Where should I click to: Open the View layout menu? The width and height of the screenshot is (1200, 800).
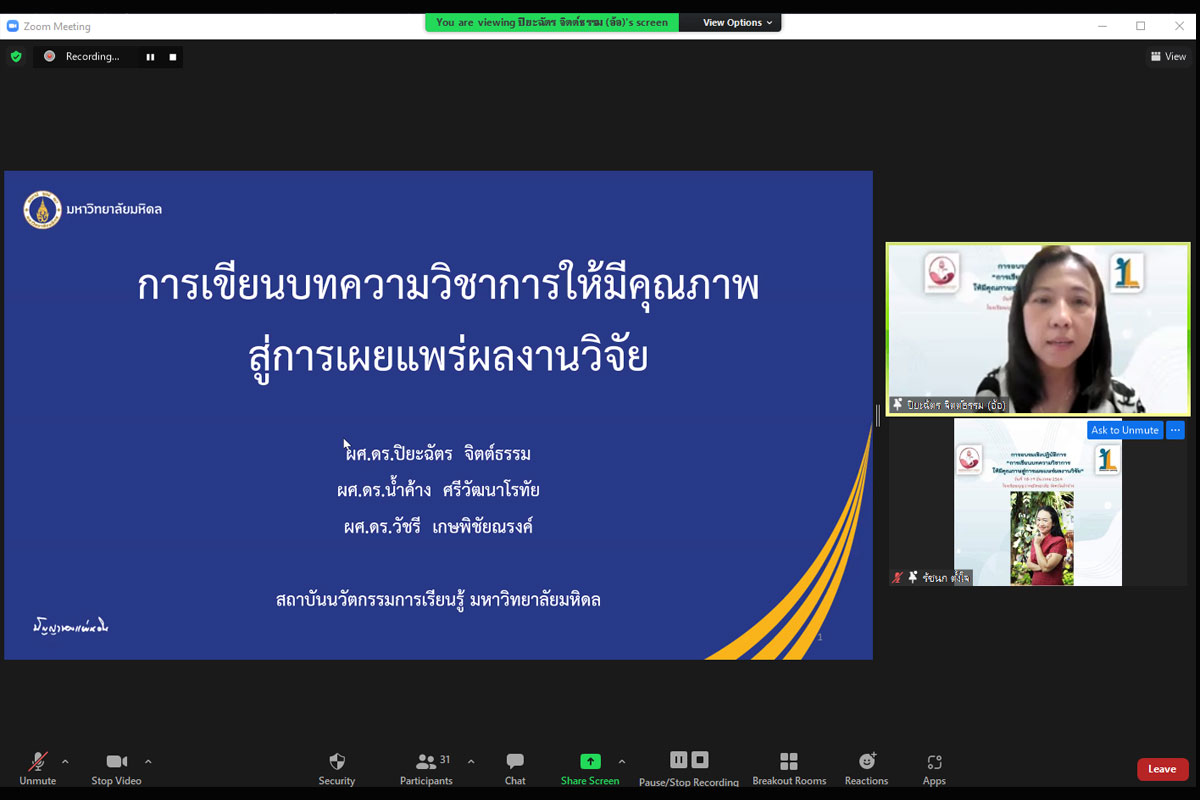(1168, 57)
